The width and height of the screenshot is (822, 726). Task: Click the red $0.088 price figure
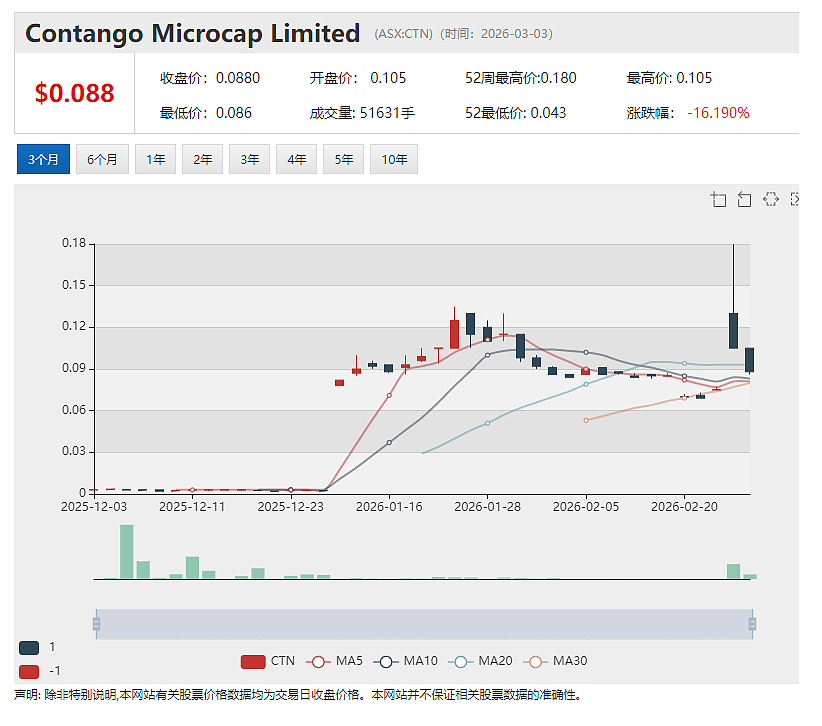[74, 93]
